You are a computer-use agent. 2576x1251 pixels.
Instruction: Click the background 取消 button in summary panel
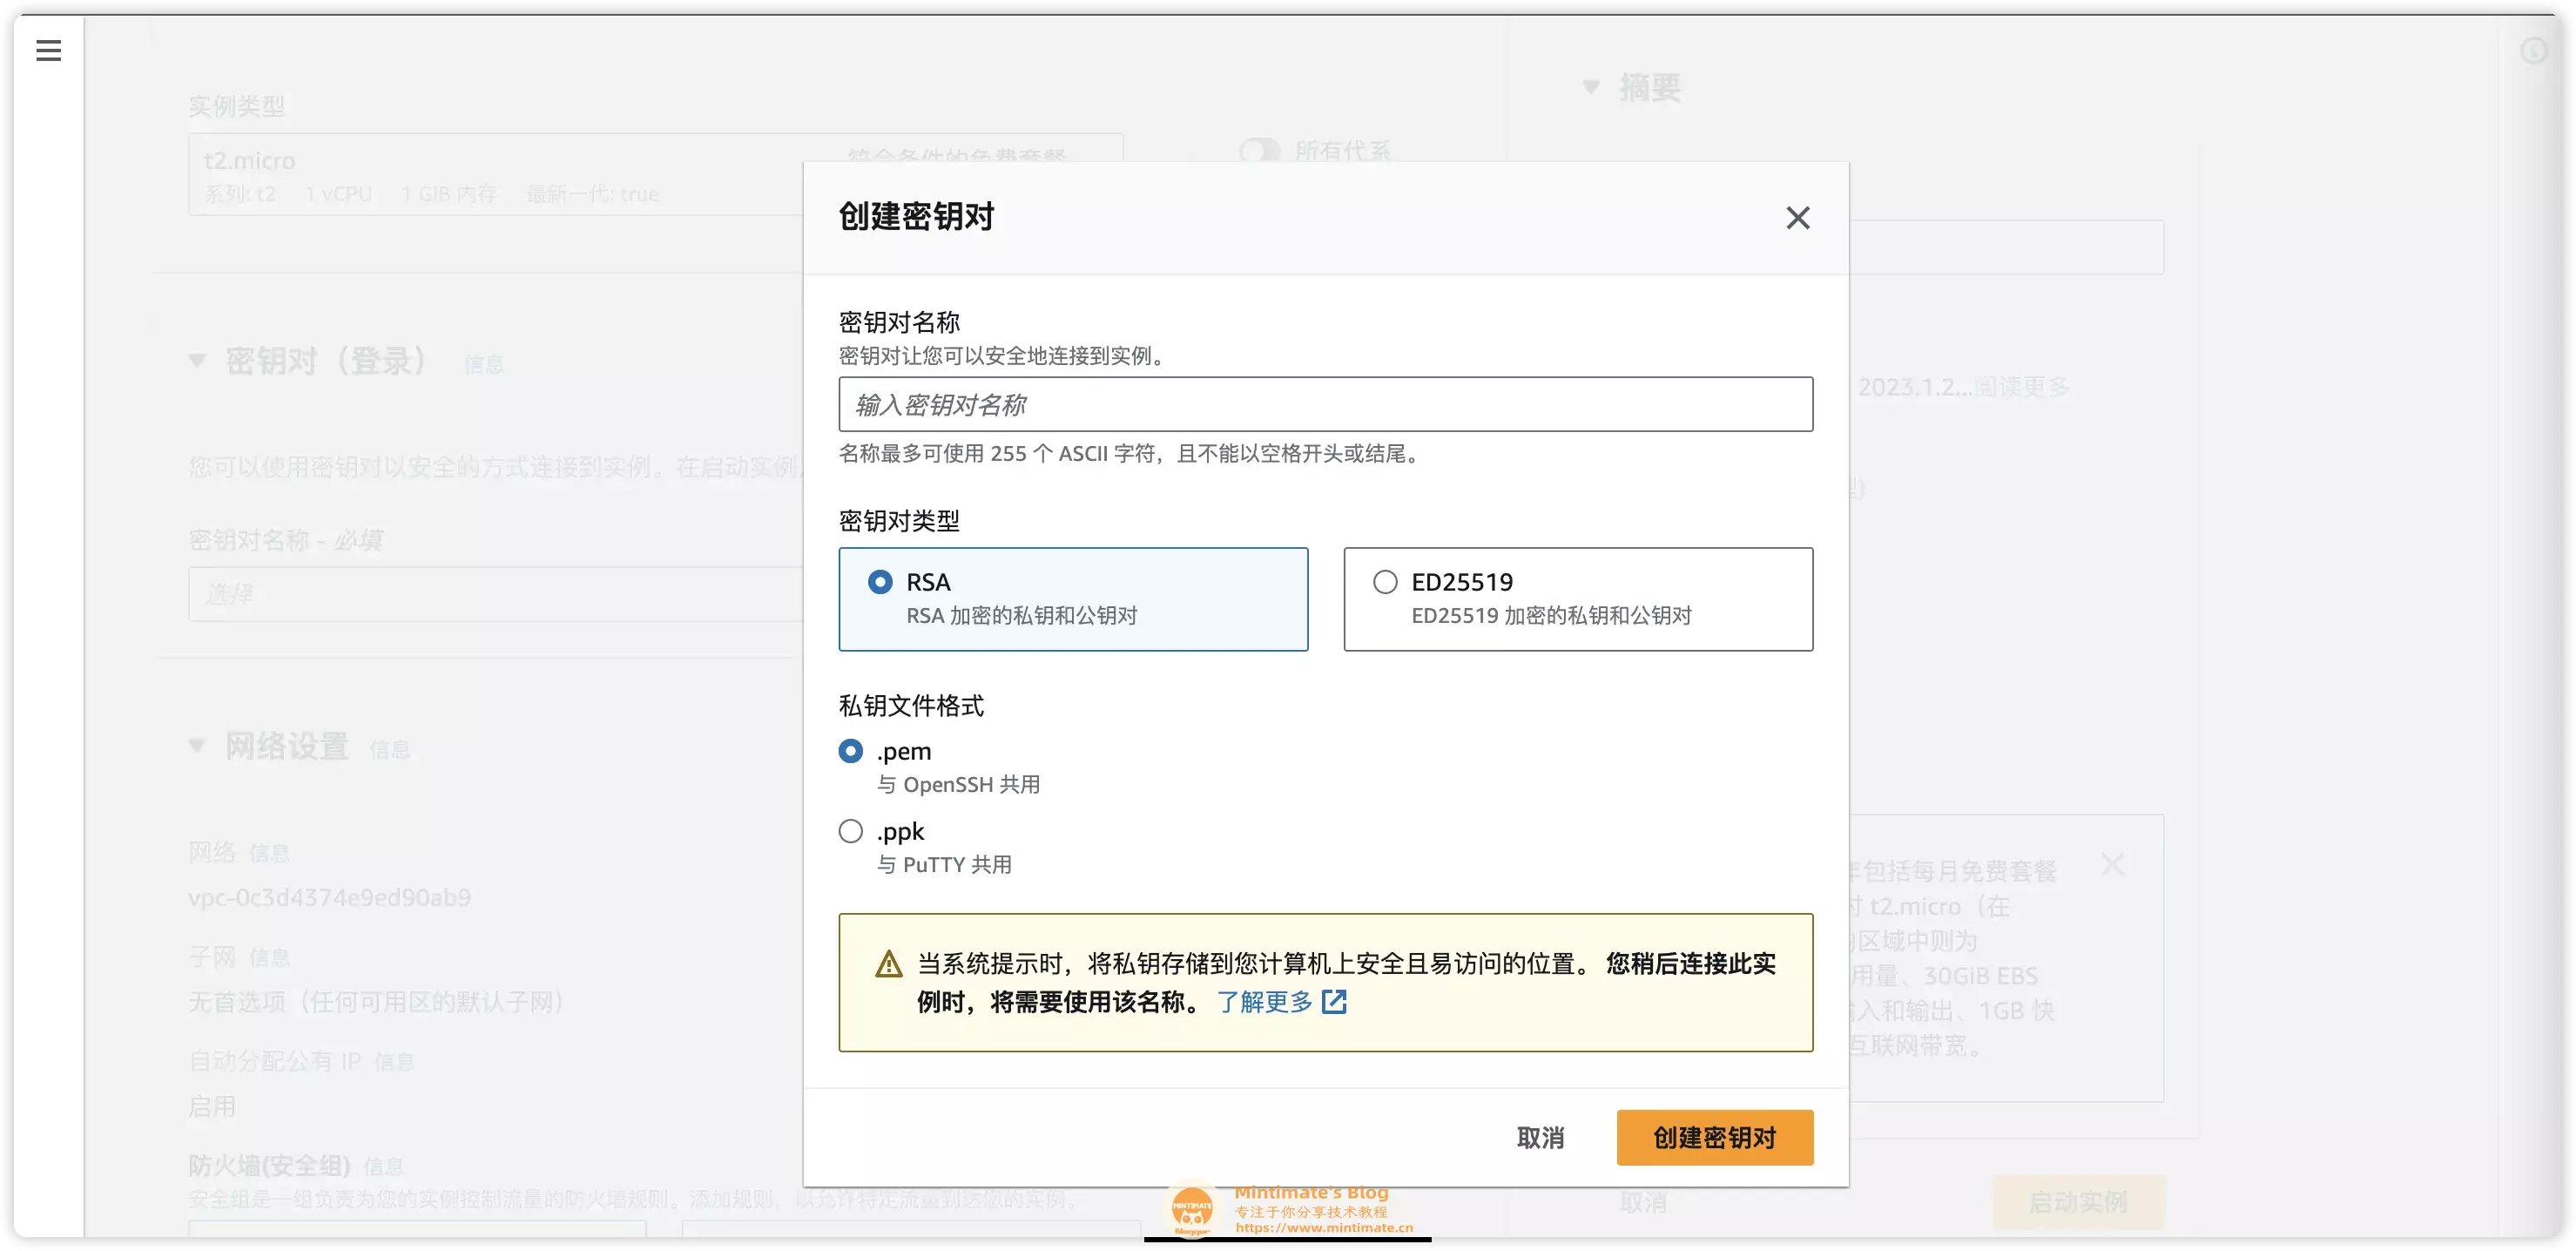(x=1644, y=1202)
